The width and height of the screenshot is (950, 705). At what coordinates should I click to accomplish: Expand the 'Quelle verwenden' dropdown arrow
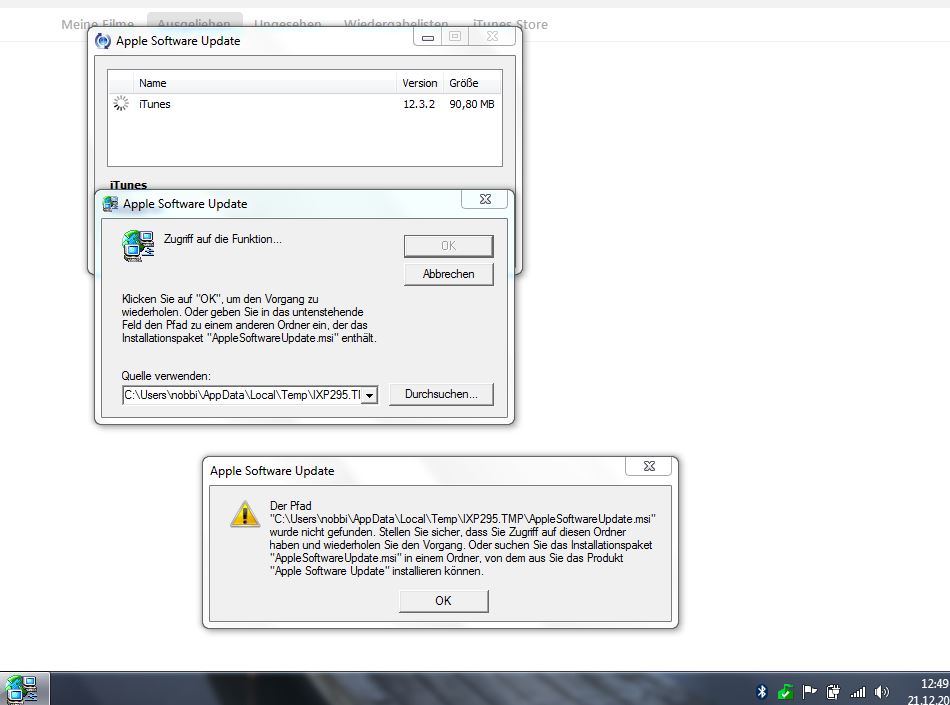coord(370,396)
